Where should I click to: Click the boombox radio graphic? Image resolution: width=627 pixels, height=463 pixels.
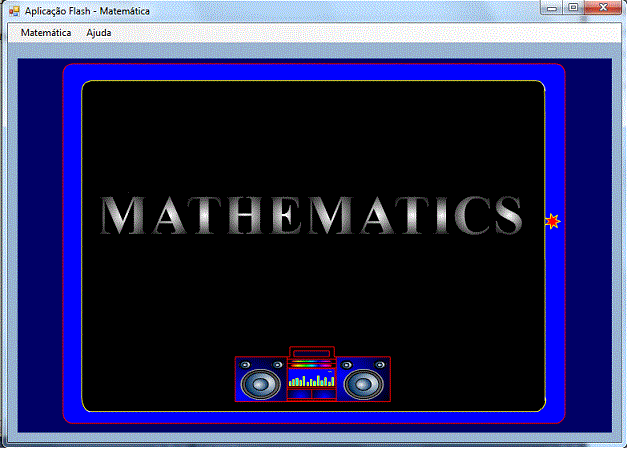point(312,374)
